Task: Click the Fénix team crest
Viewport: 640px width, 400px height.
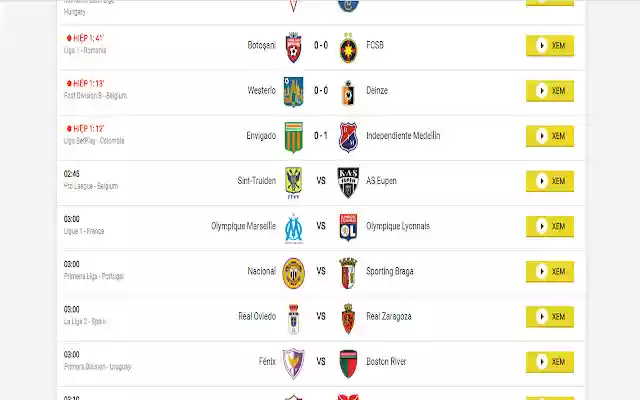Action: point(293,361)
